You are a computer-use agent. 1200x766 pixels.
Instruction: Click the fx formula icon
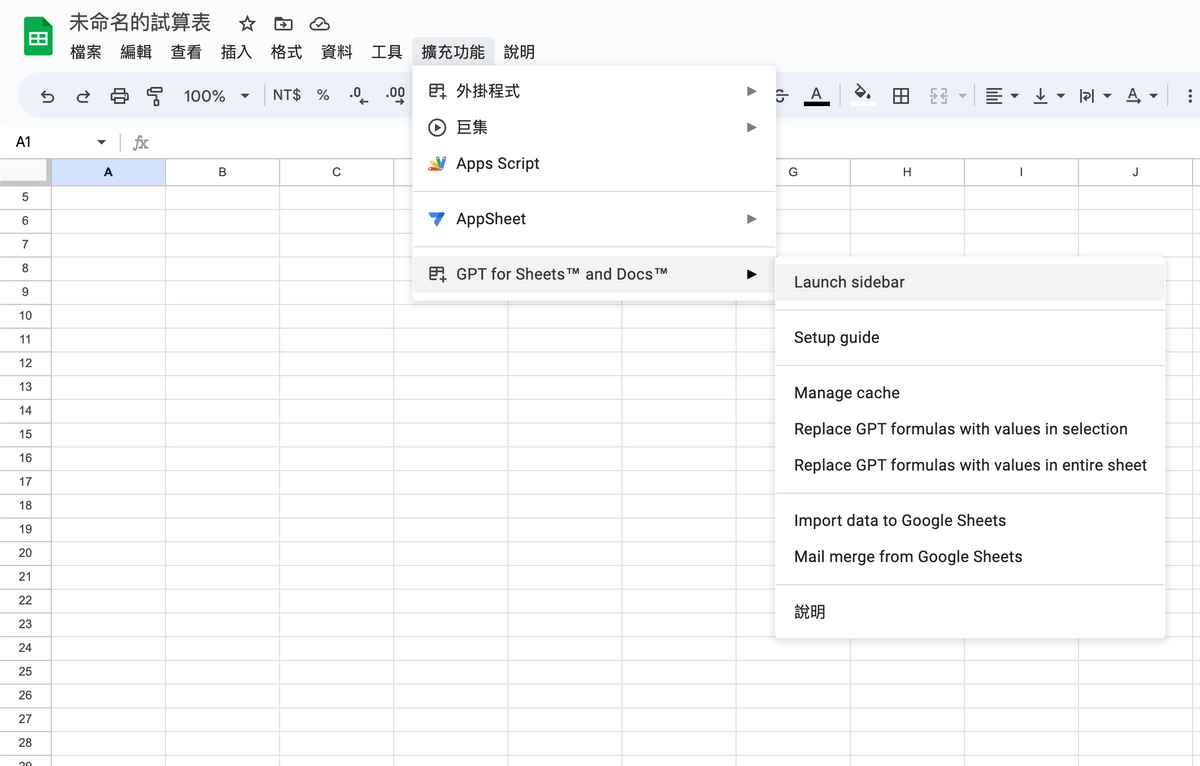(x=141, y=143)
